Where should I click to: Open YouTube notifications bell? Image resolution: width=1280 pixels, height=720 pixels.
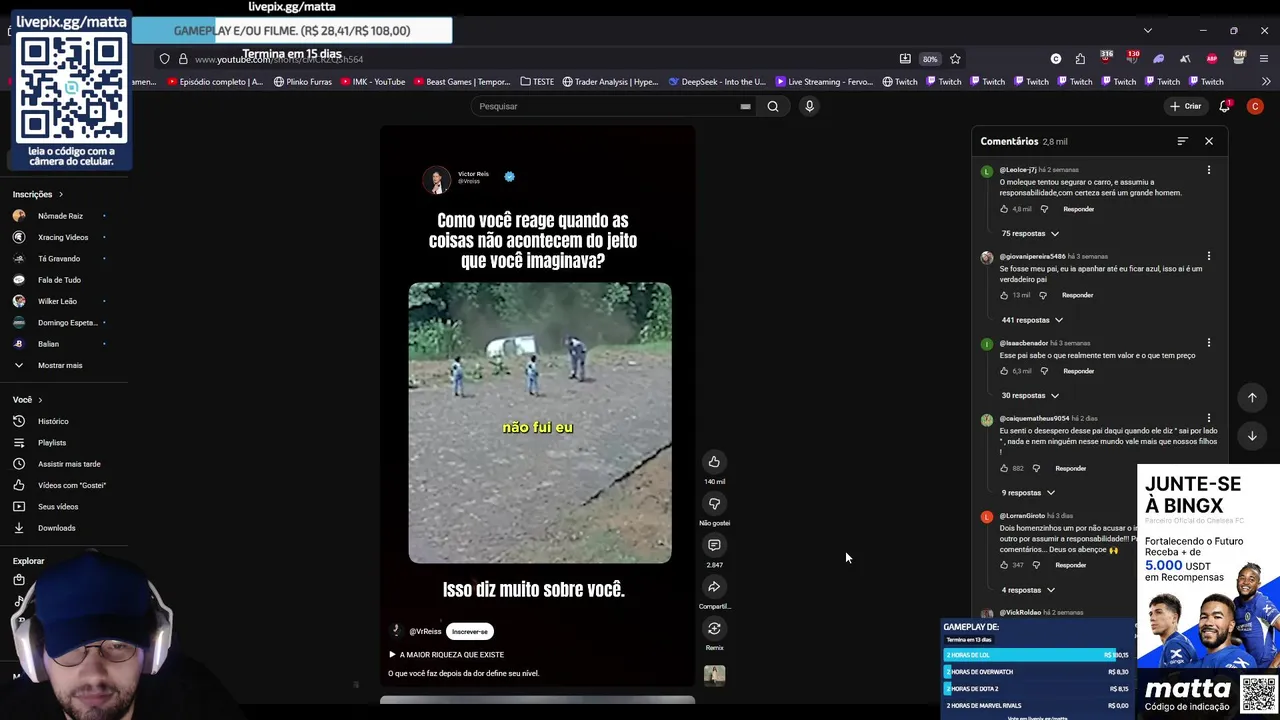coord(1224,106)
